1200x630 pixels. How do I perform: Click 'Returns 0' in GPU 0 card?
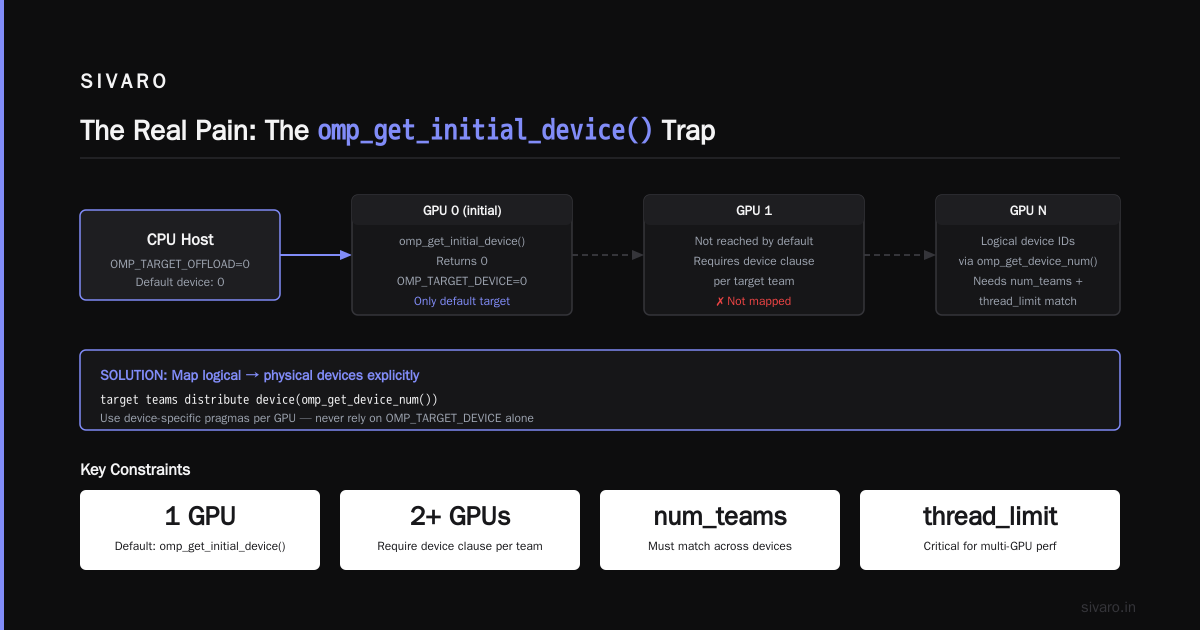(x=462, y=261)
